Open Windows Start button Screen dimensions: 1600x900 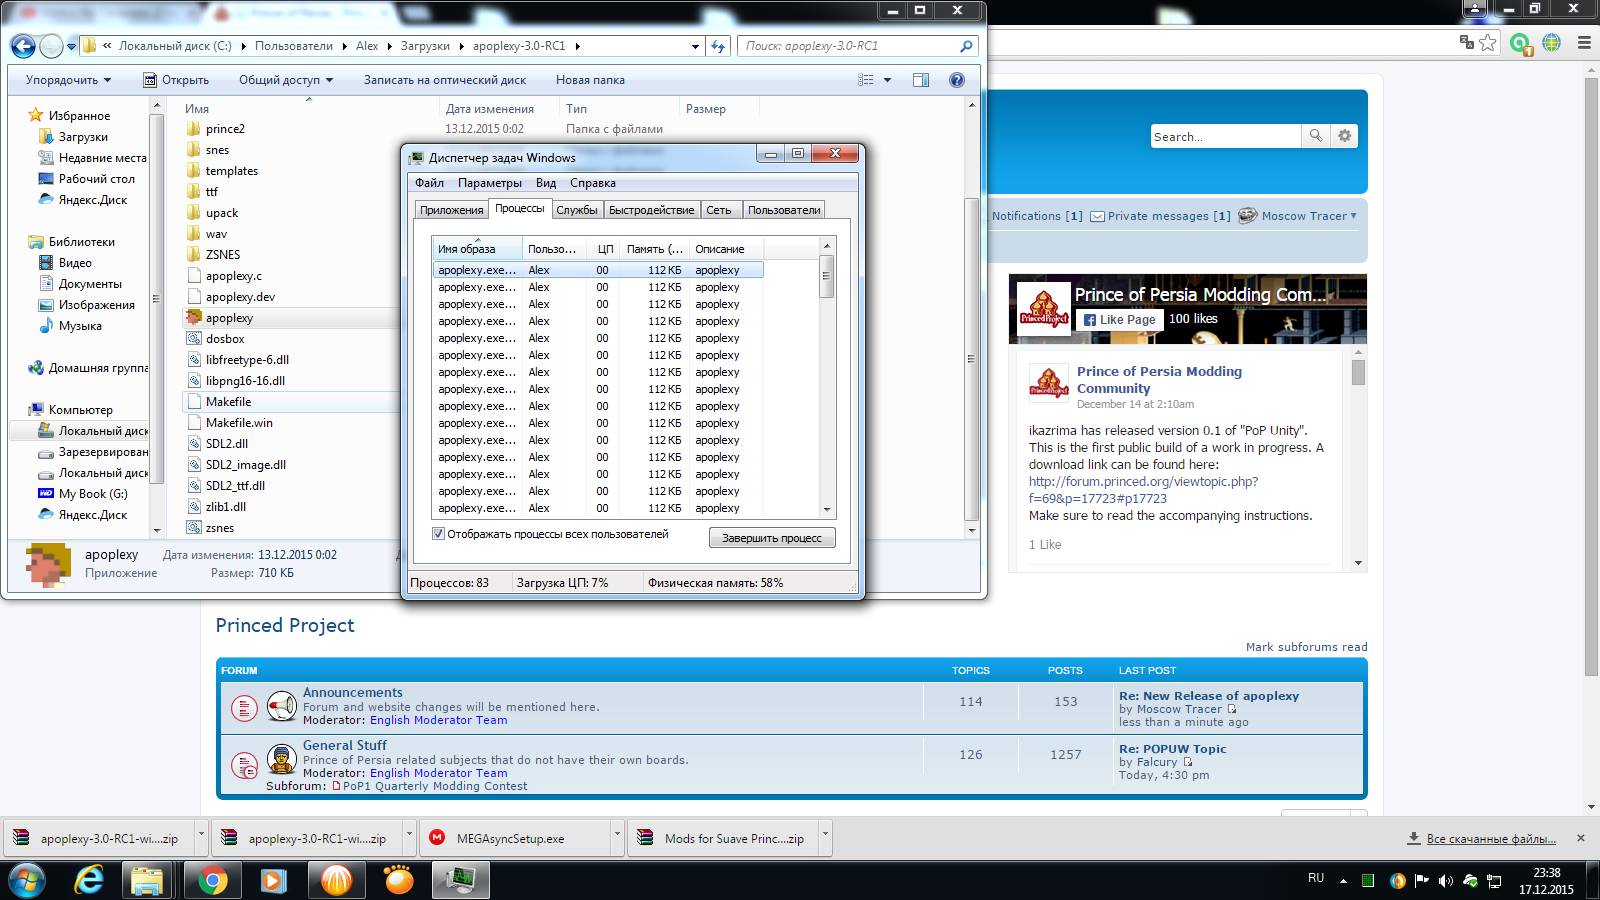(x=26, y=881)
